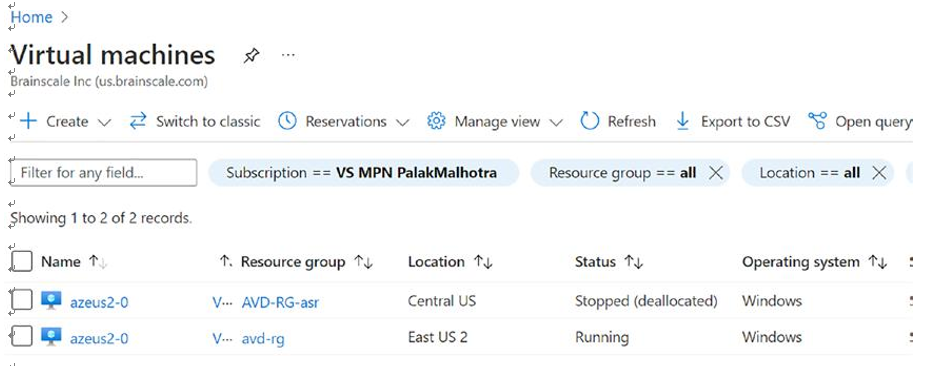The width and height of the screenshot is (930, 366).
Task: Click the plus Create icon
Action: coord(28,122)
